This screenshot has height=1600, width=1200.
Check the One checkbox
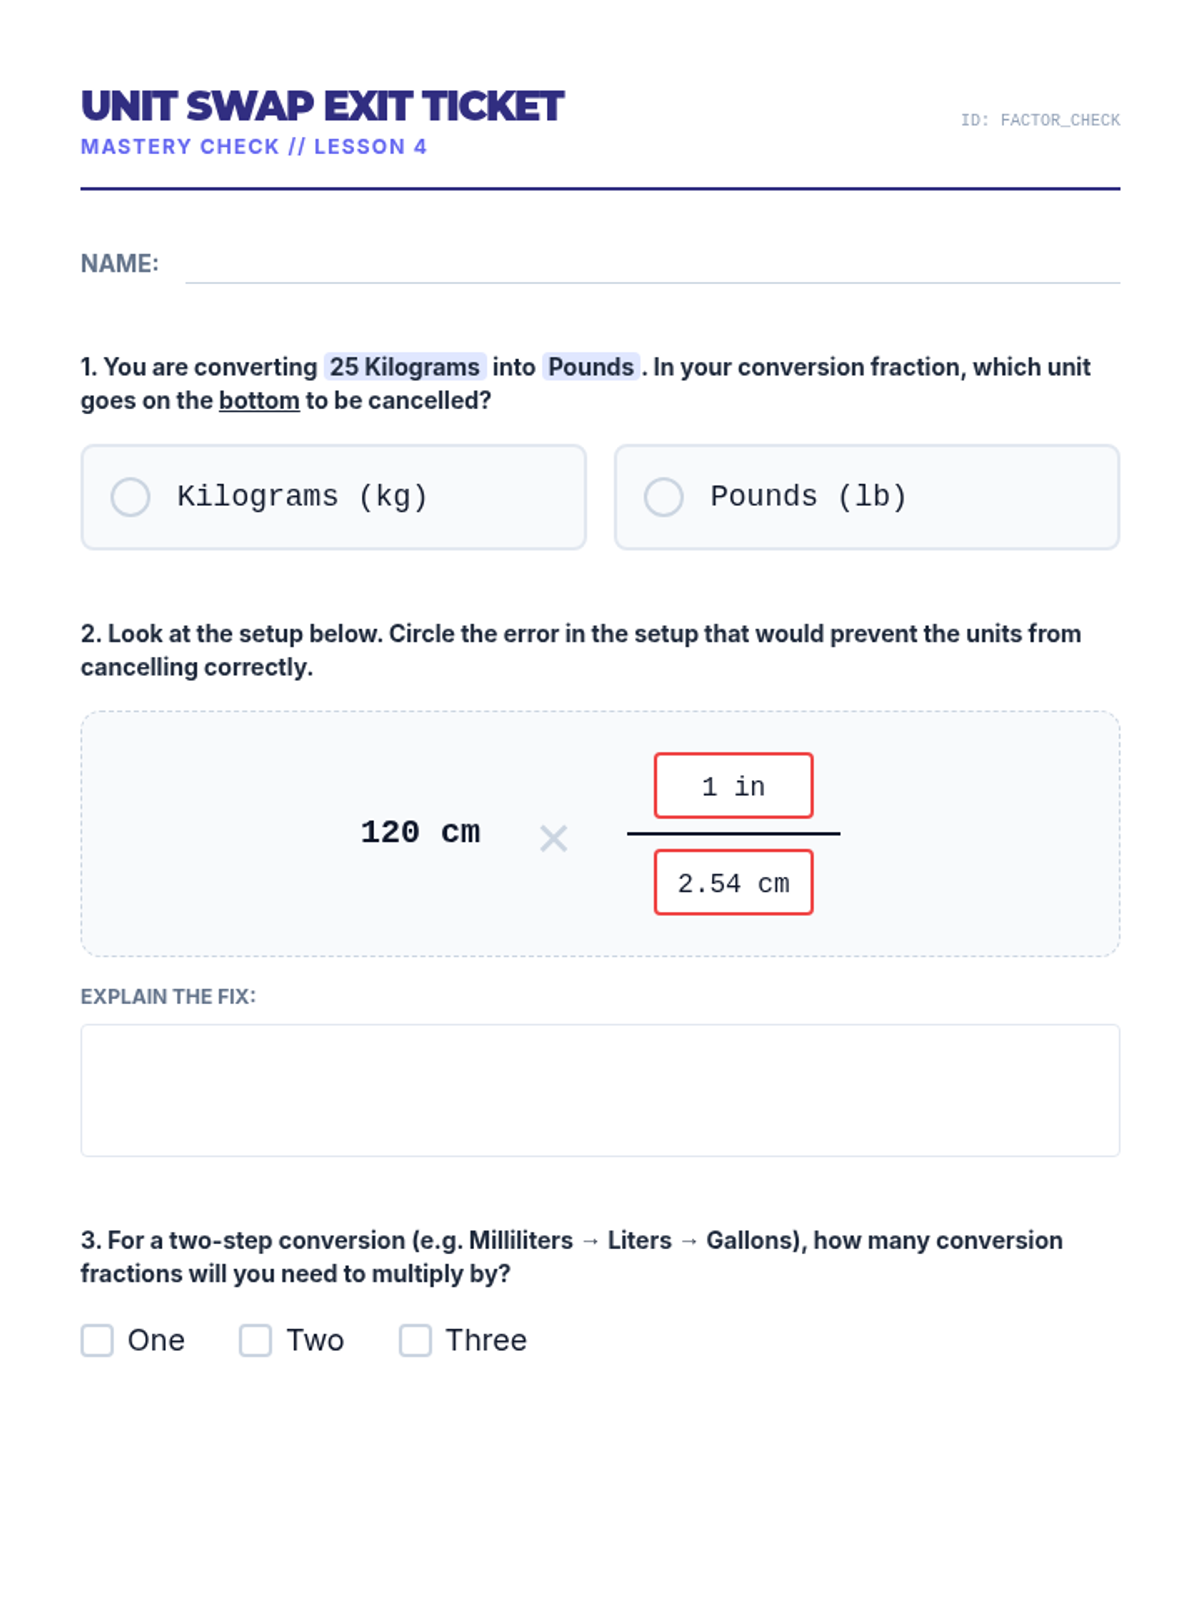97,1340
